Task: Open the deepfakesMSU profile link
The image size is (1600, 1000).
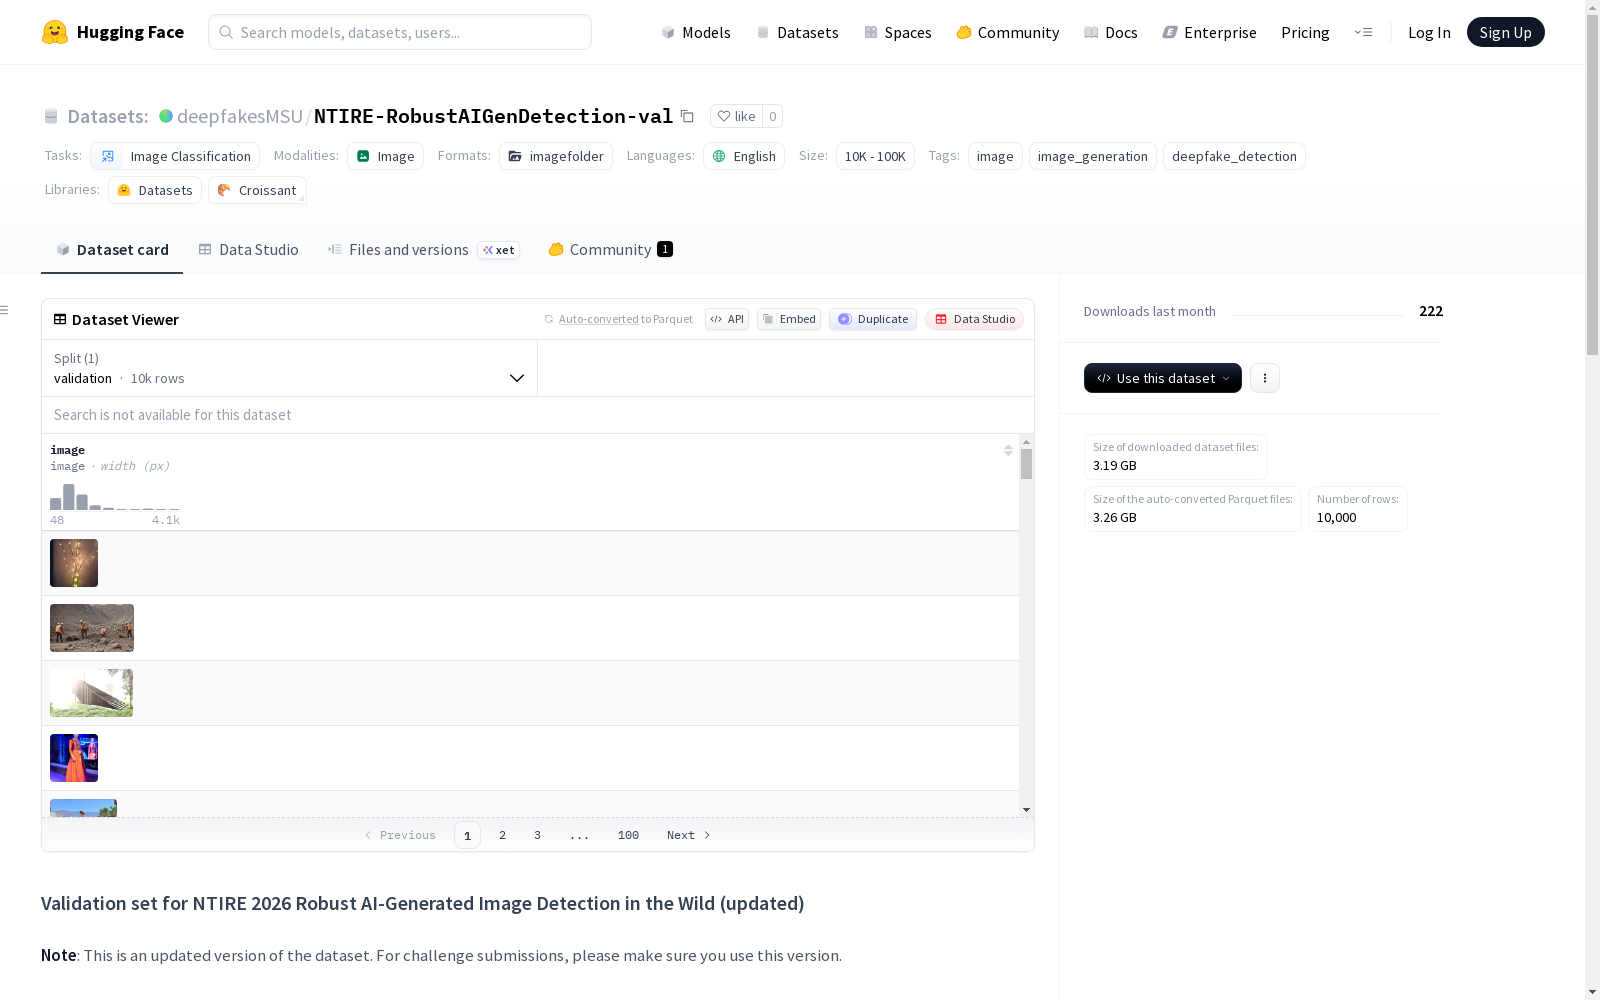Action: point(240,116)
